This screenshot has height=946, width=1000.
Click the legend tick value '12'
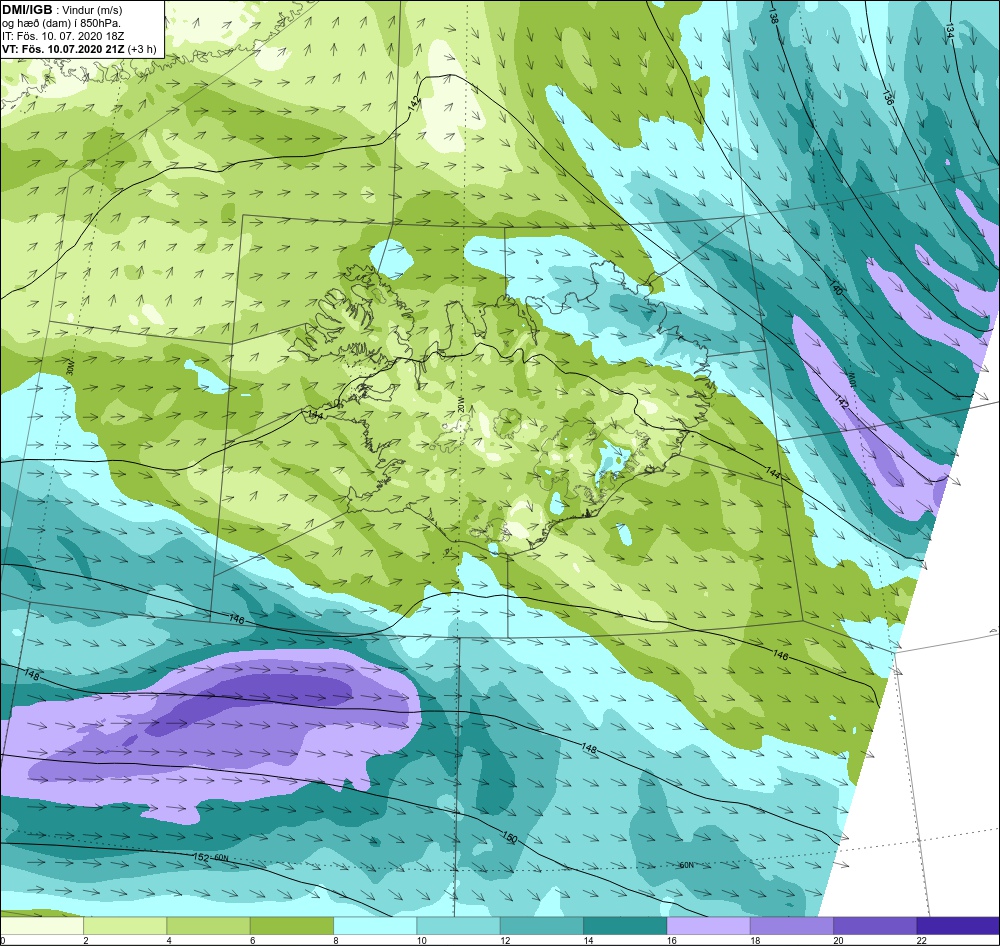click(x=505, y=940)
